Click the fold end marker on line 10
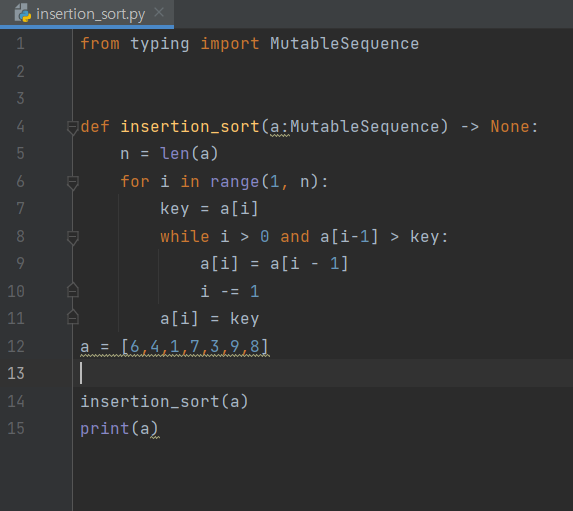Viewport: 573px width, 511px height. pyautogui.click(x=73, y=290)
